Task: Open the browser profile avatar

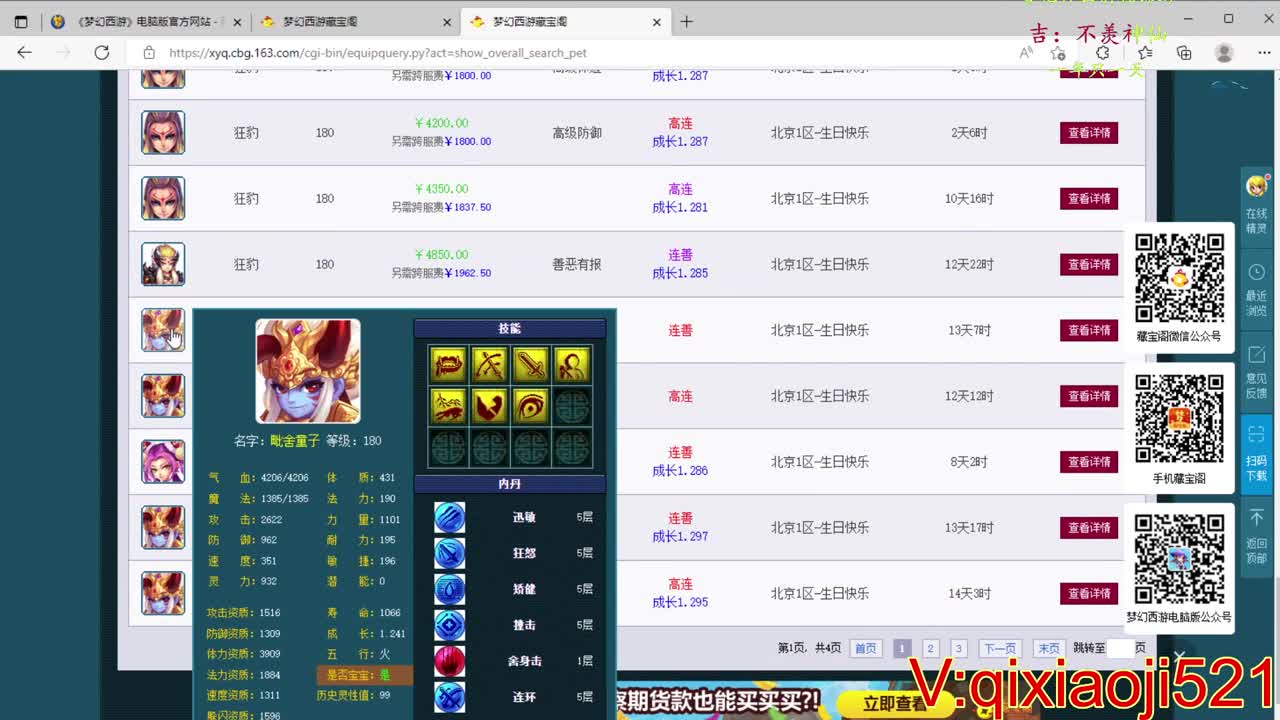Action: 1224,53
